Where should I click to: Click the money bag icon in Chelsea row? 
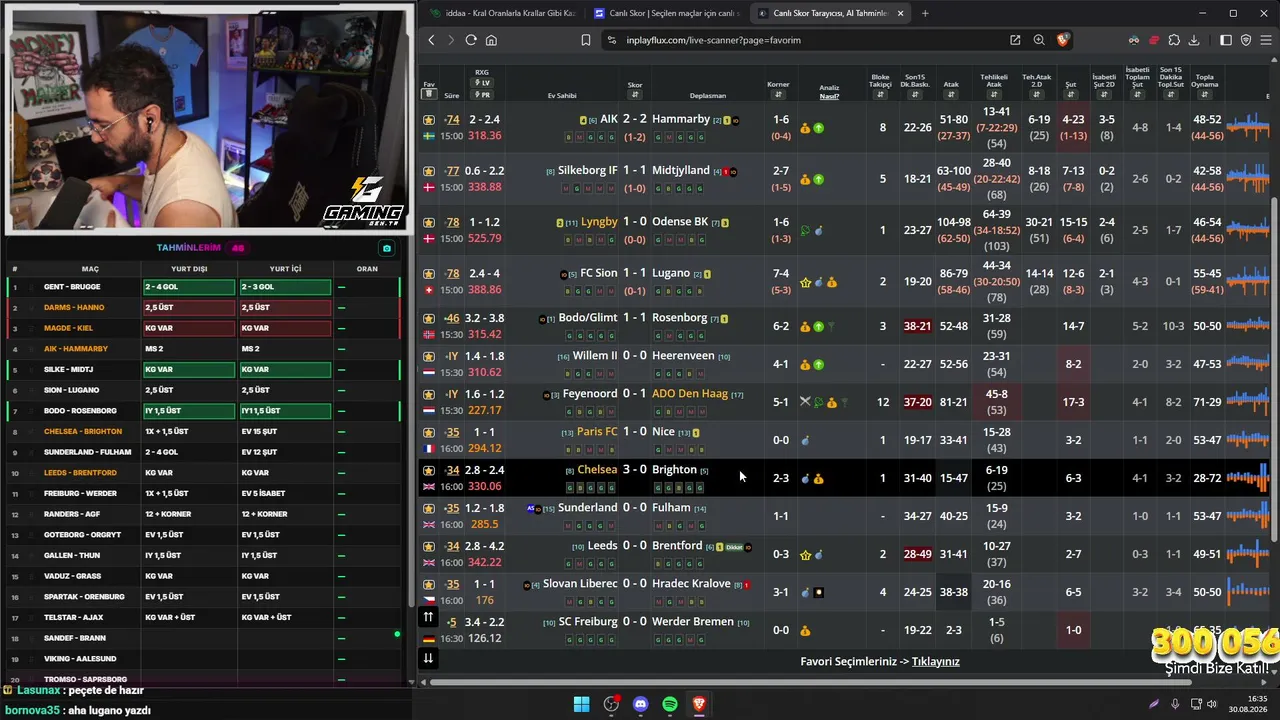(818, 478)
